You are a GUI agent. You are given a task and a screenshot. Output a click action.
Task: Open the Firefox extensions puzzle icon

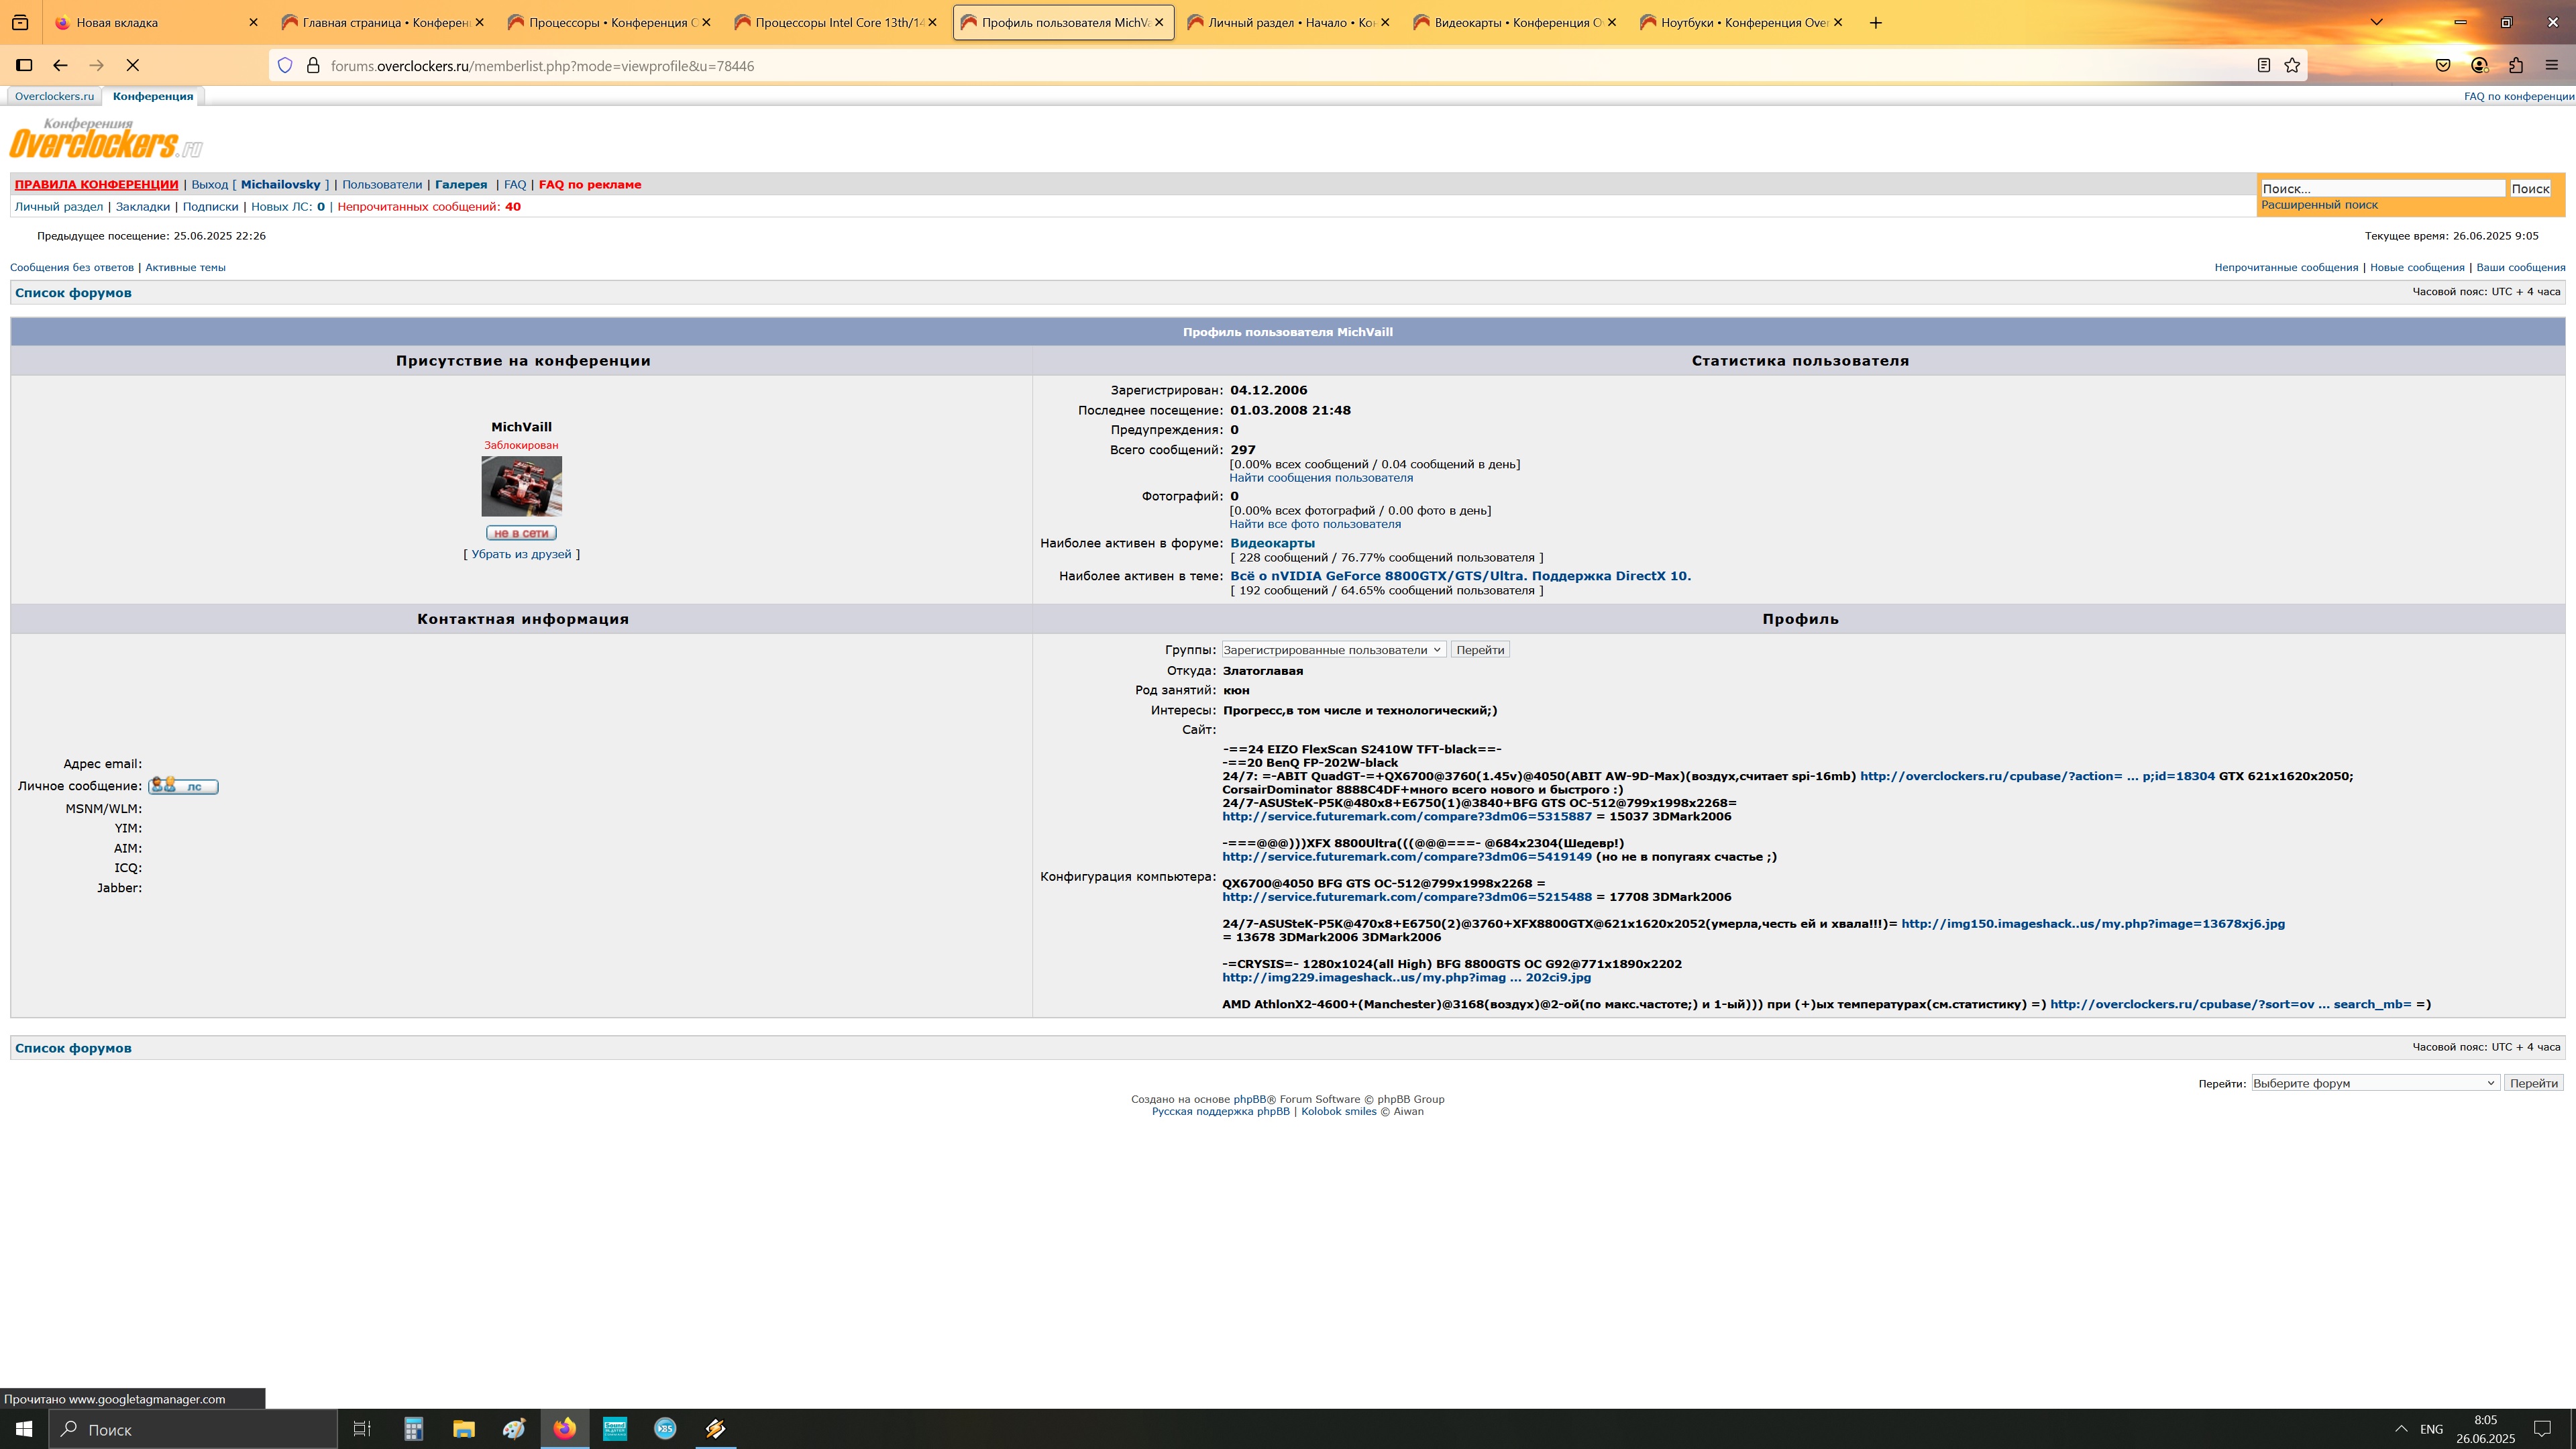coord(2515,65)
